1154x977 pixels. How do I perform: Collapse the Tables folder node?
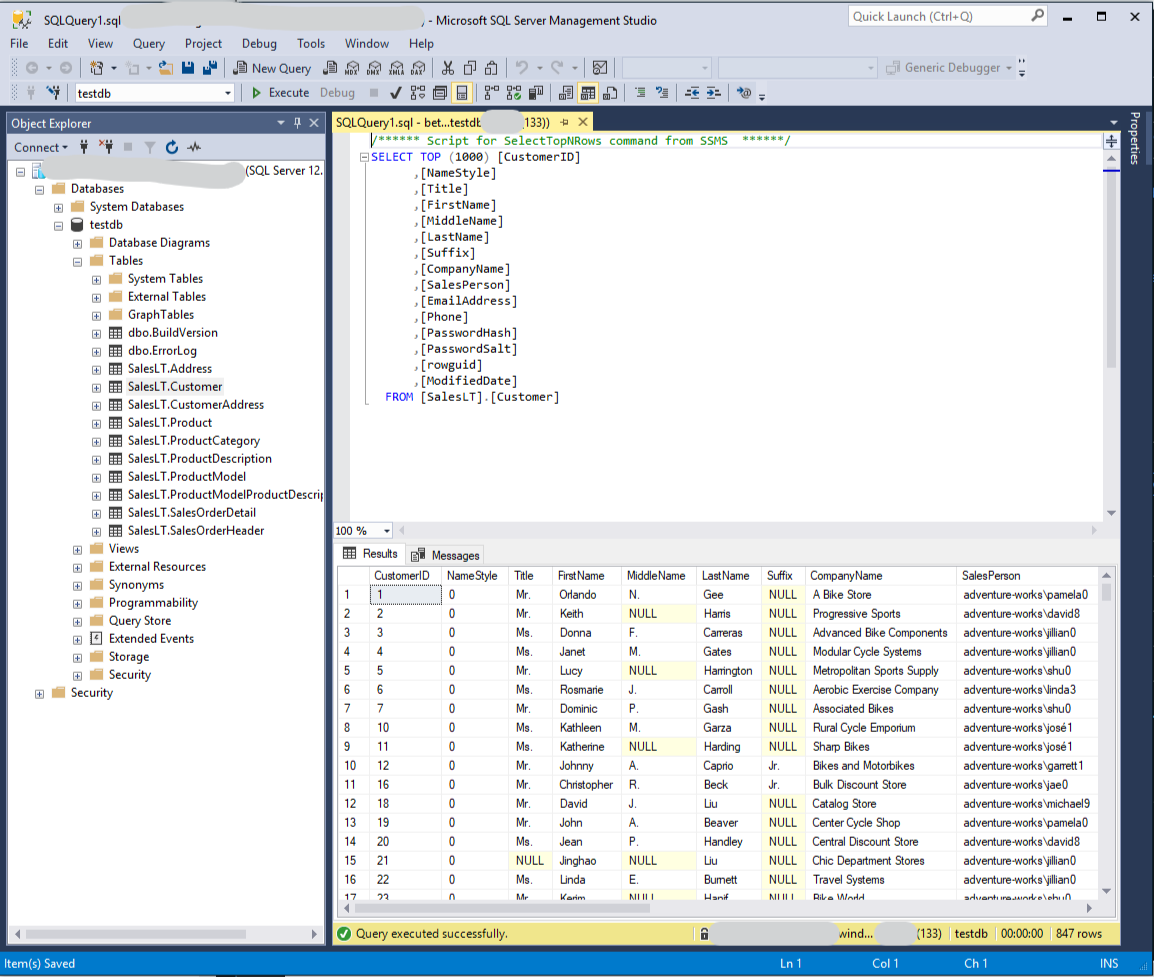pyautogui.click(x=77, y=261)
